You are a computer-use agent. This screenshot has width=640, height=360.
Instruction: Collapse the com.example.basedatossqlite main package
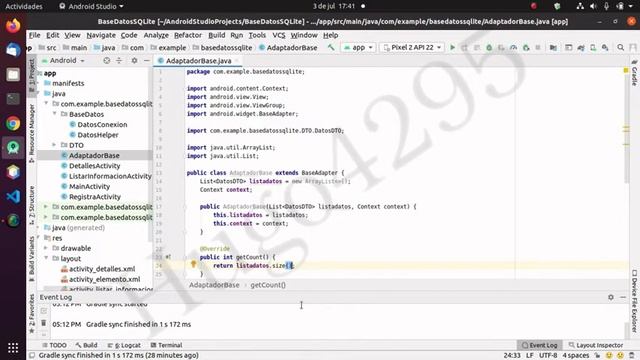coord(46,104)
